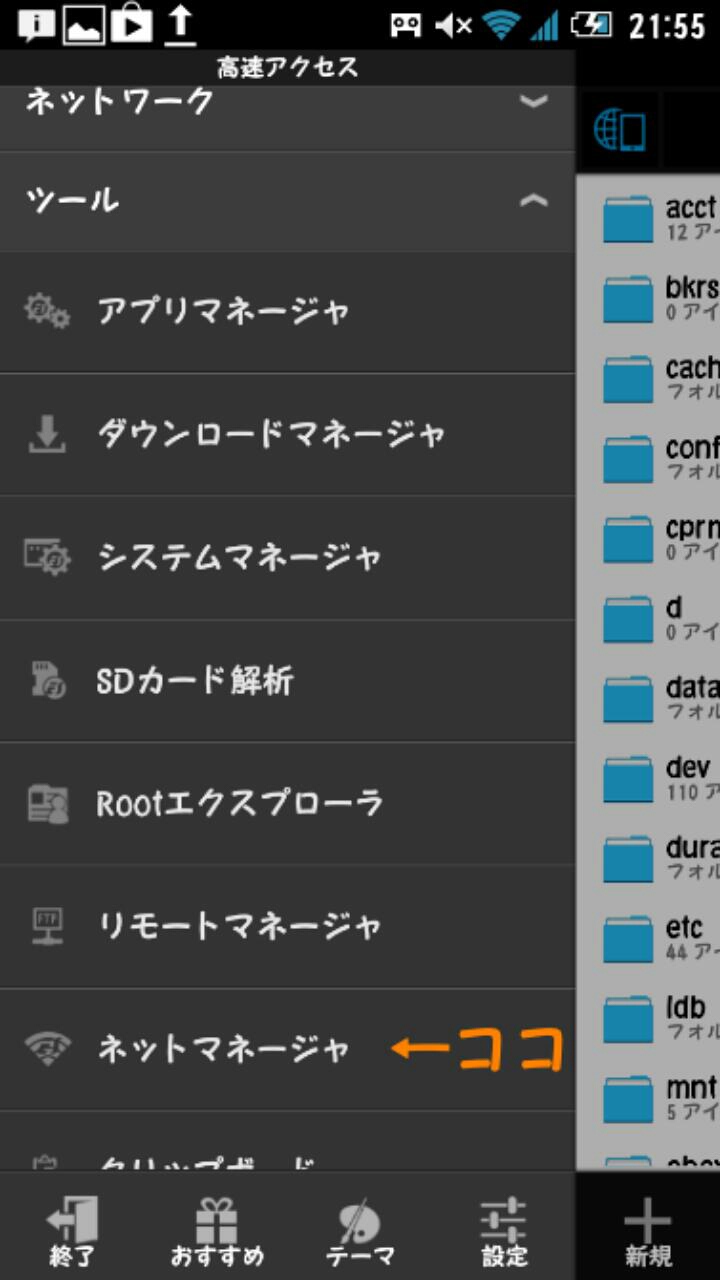Open 設定 settings sliders button

click(x=504, y=1231)
